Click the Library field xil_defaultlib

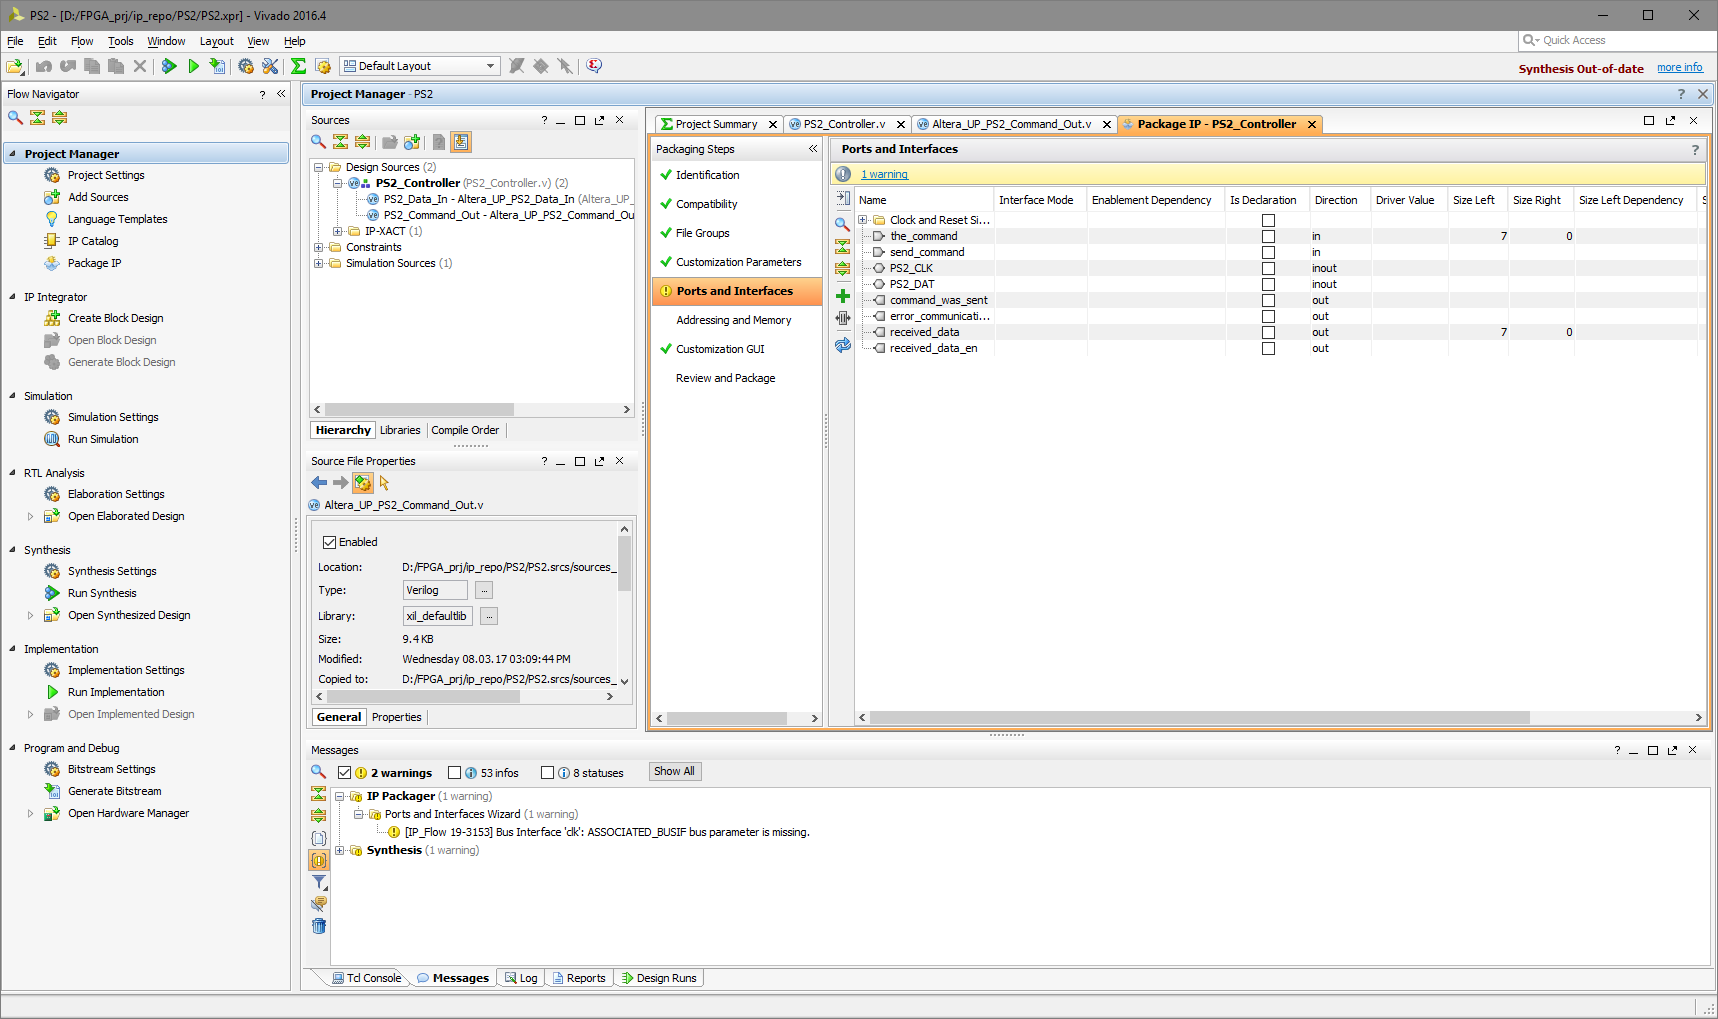(x=437, y=616)
